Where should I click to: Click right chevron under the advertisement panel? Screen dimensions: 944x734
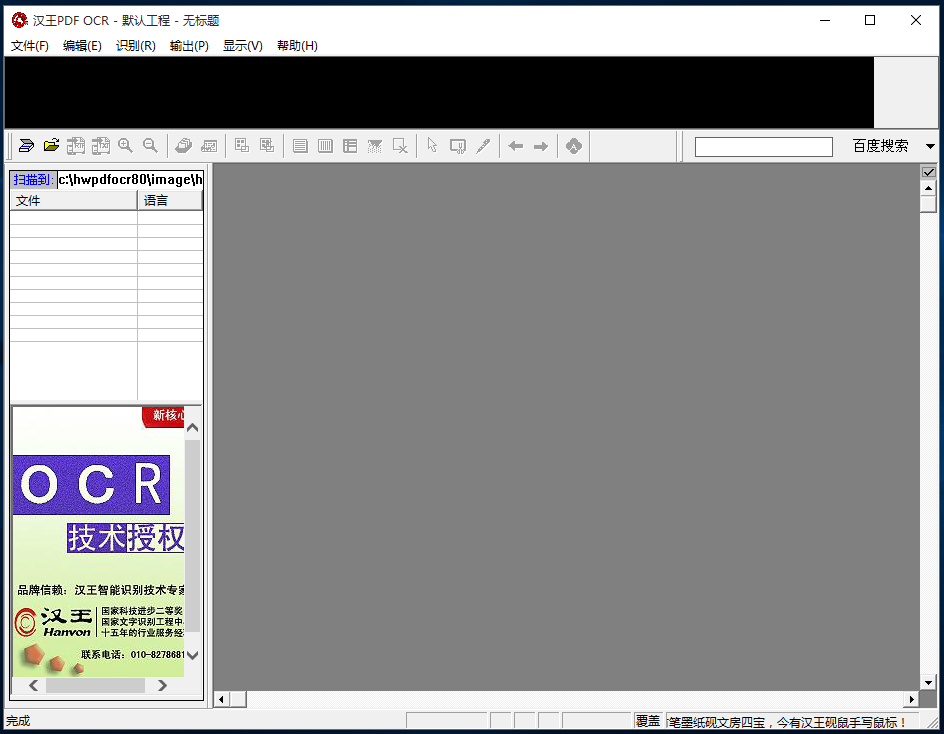pyautogui.click(x=163, y=685)
